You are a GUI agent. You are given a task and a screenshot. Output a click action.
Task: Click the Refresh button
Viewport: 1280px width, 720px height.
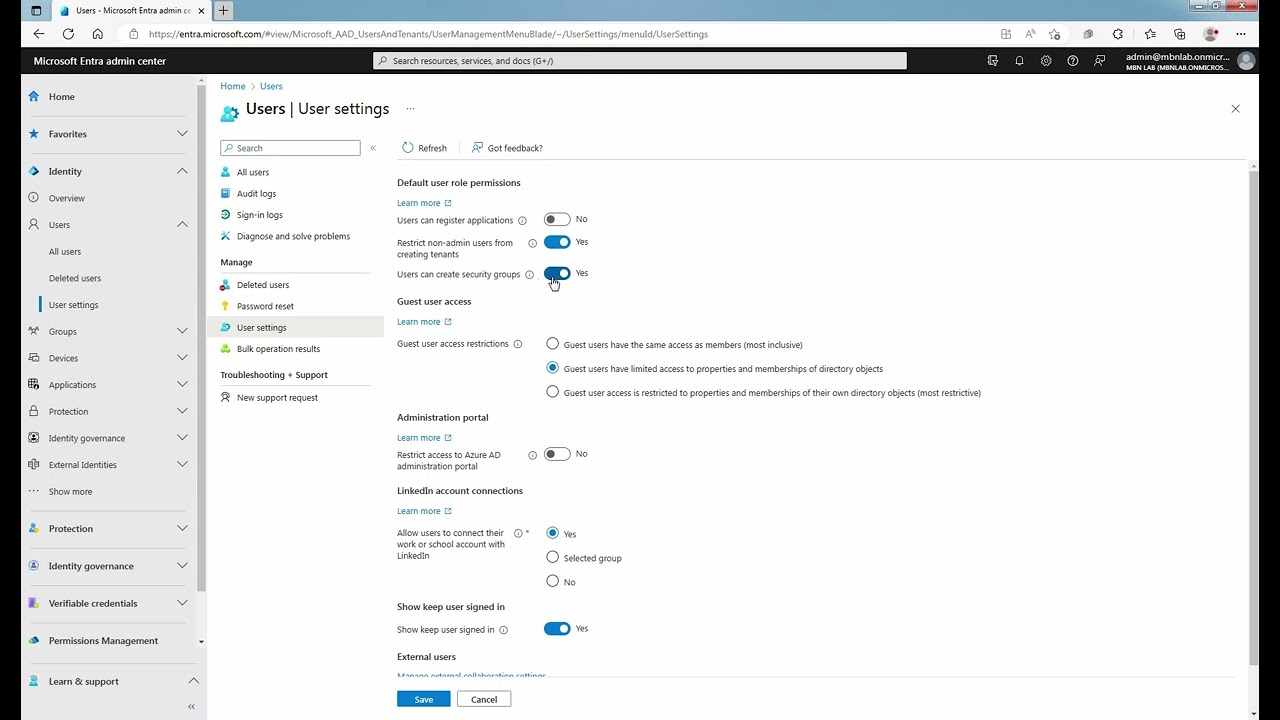click(x=424, y=148)
